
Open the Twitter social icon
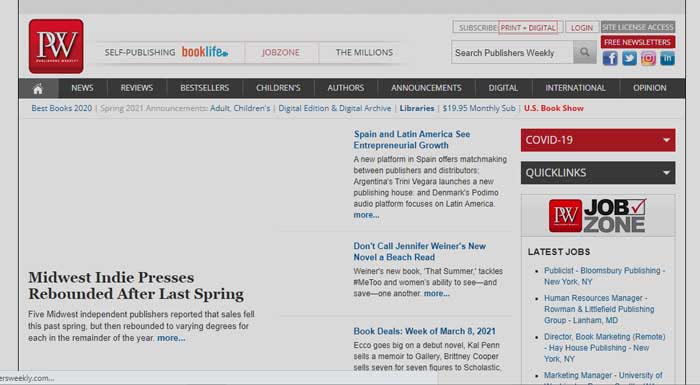629,58
